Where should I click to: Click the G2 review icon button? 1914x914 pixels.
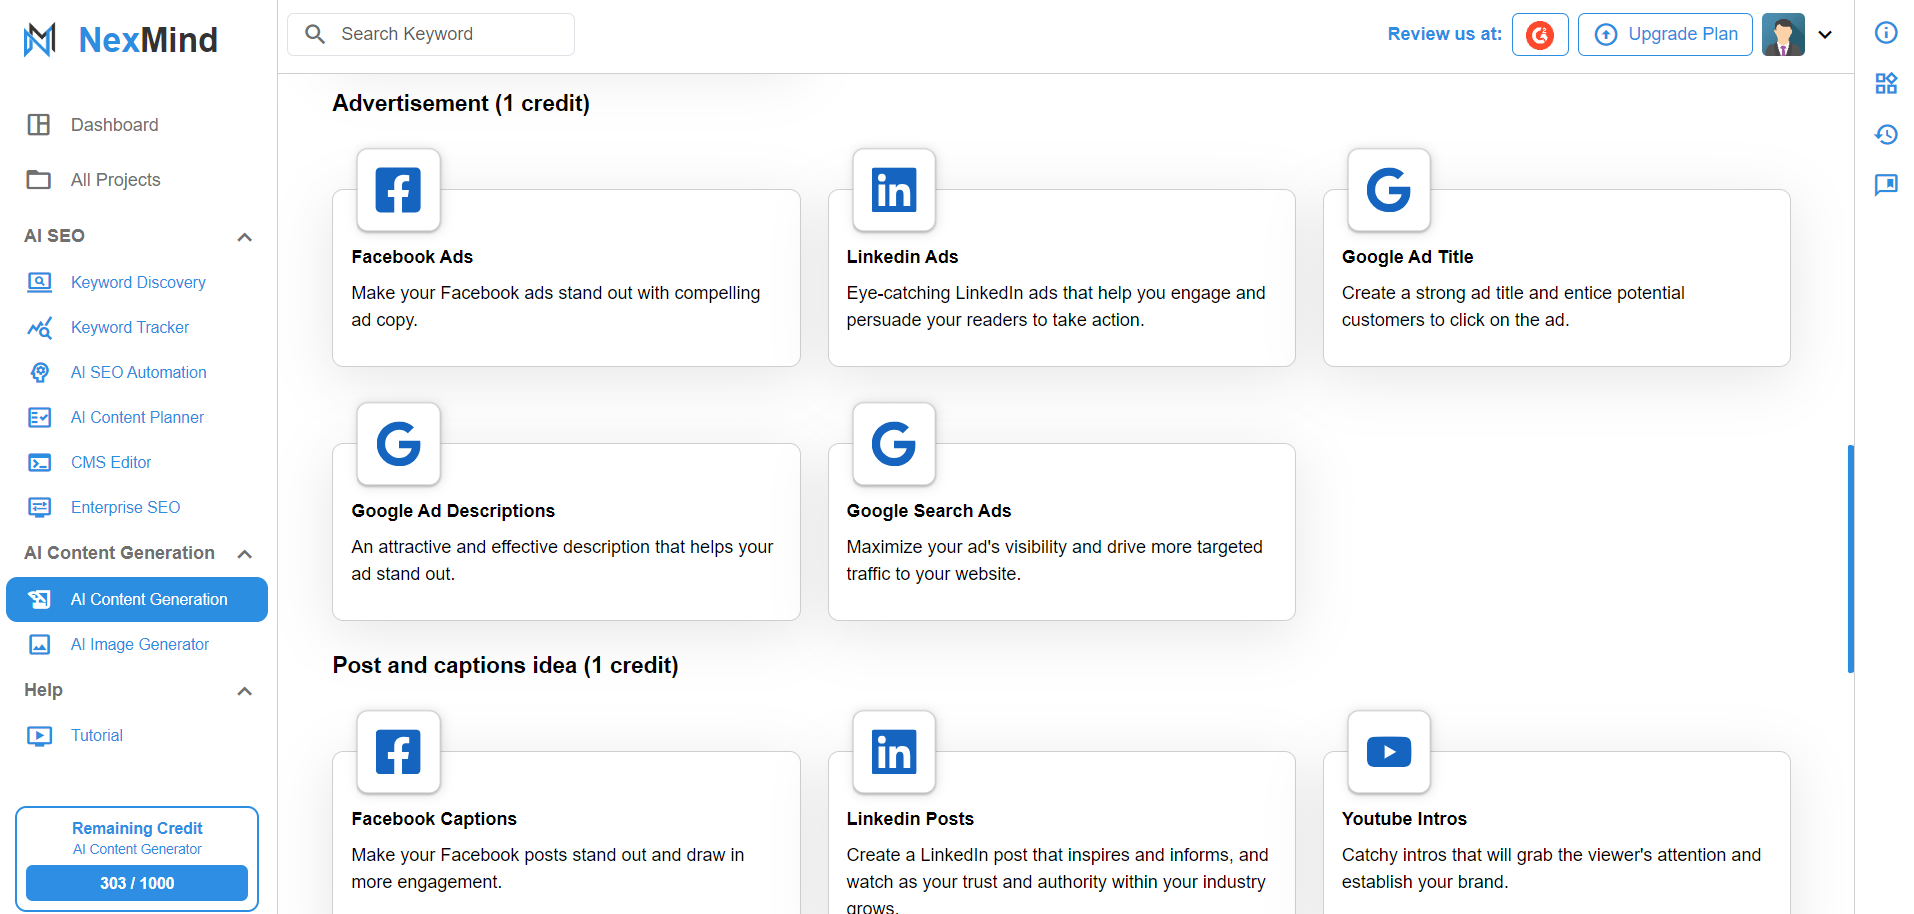[1540, 34]
